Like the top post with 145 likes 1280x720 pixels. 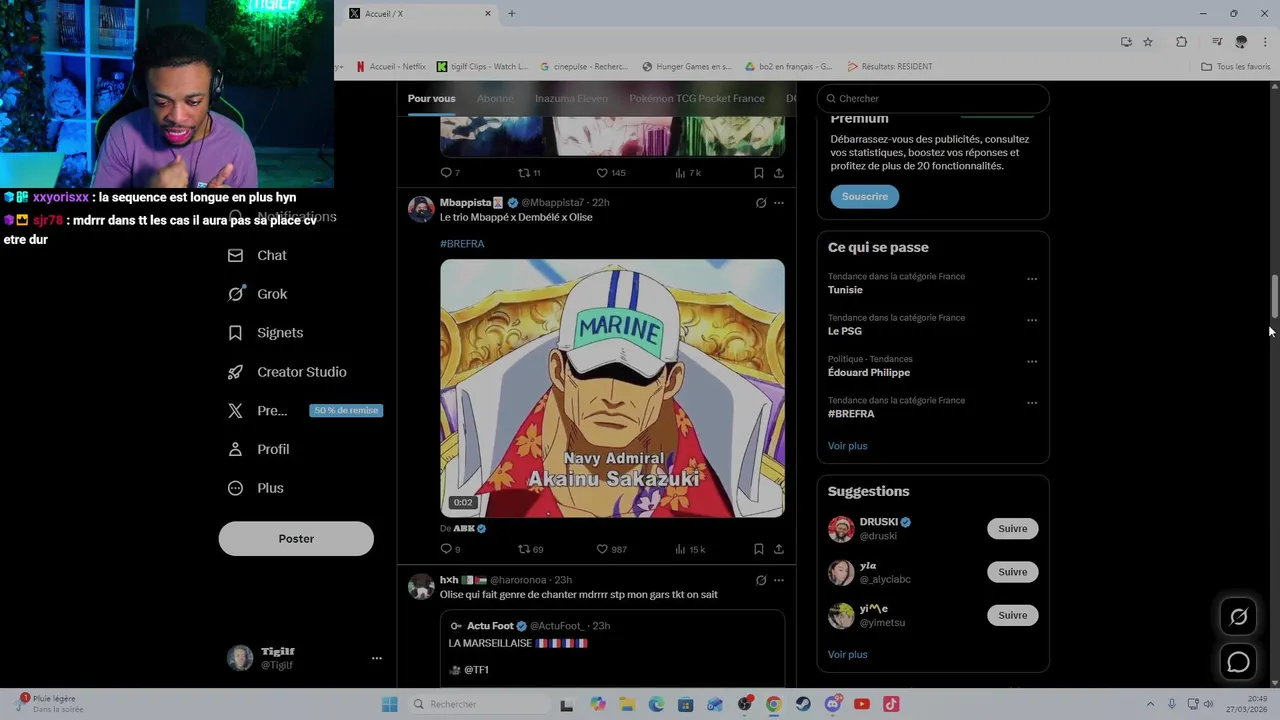(611, 173)
